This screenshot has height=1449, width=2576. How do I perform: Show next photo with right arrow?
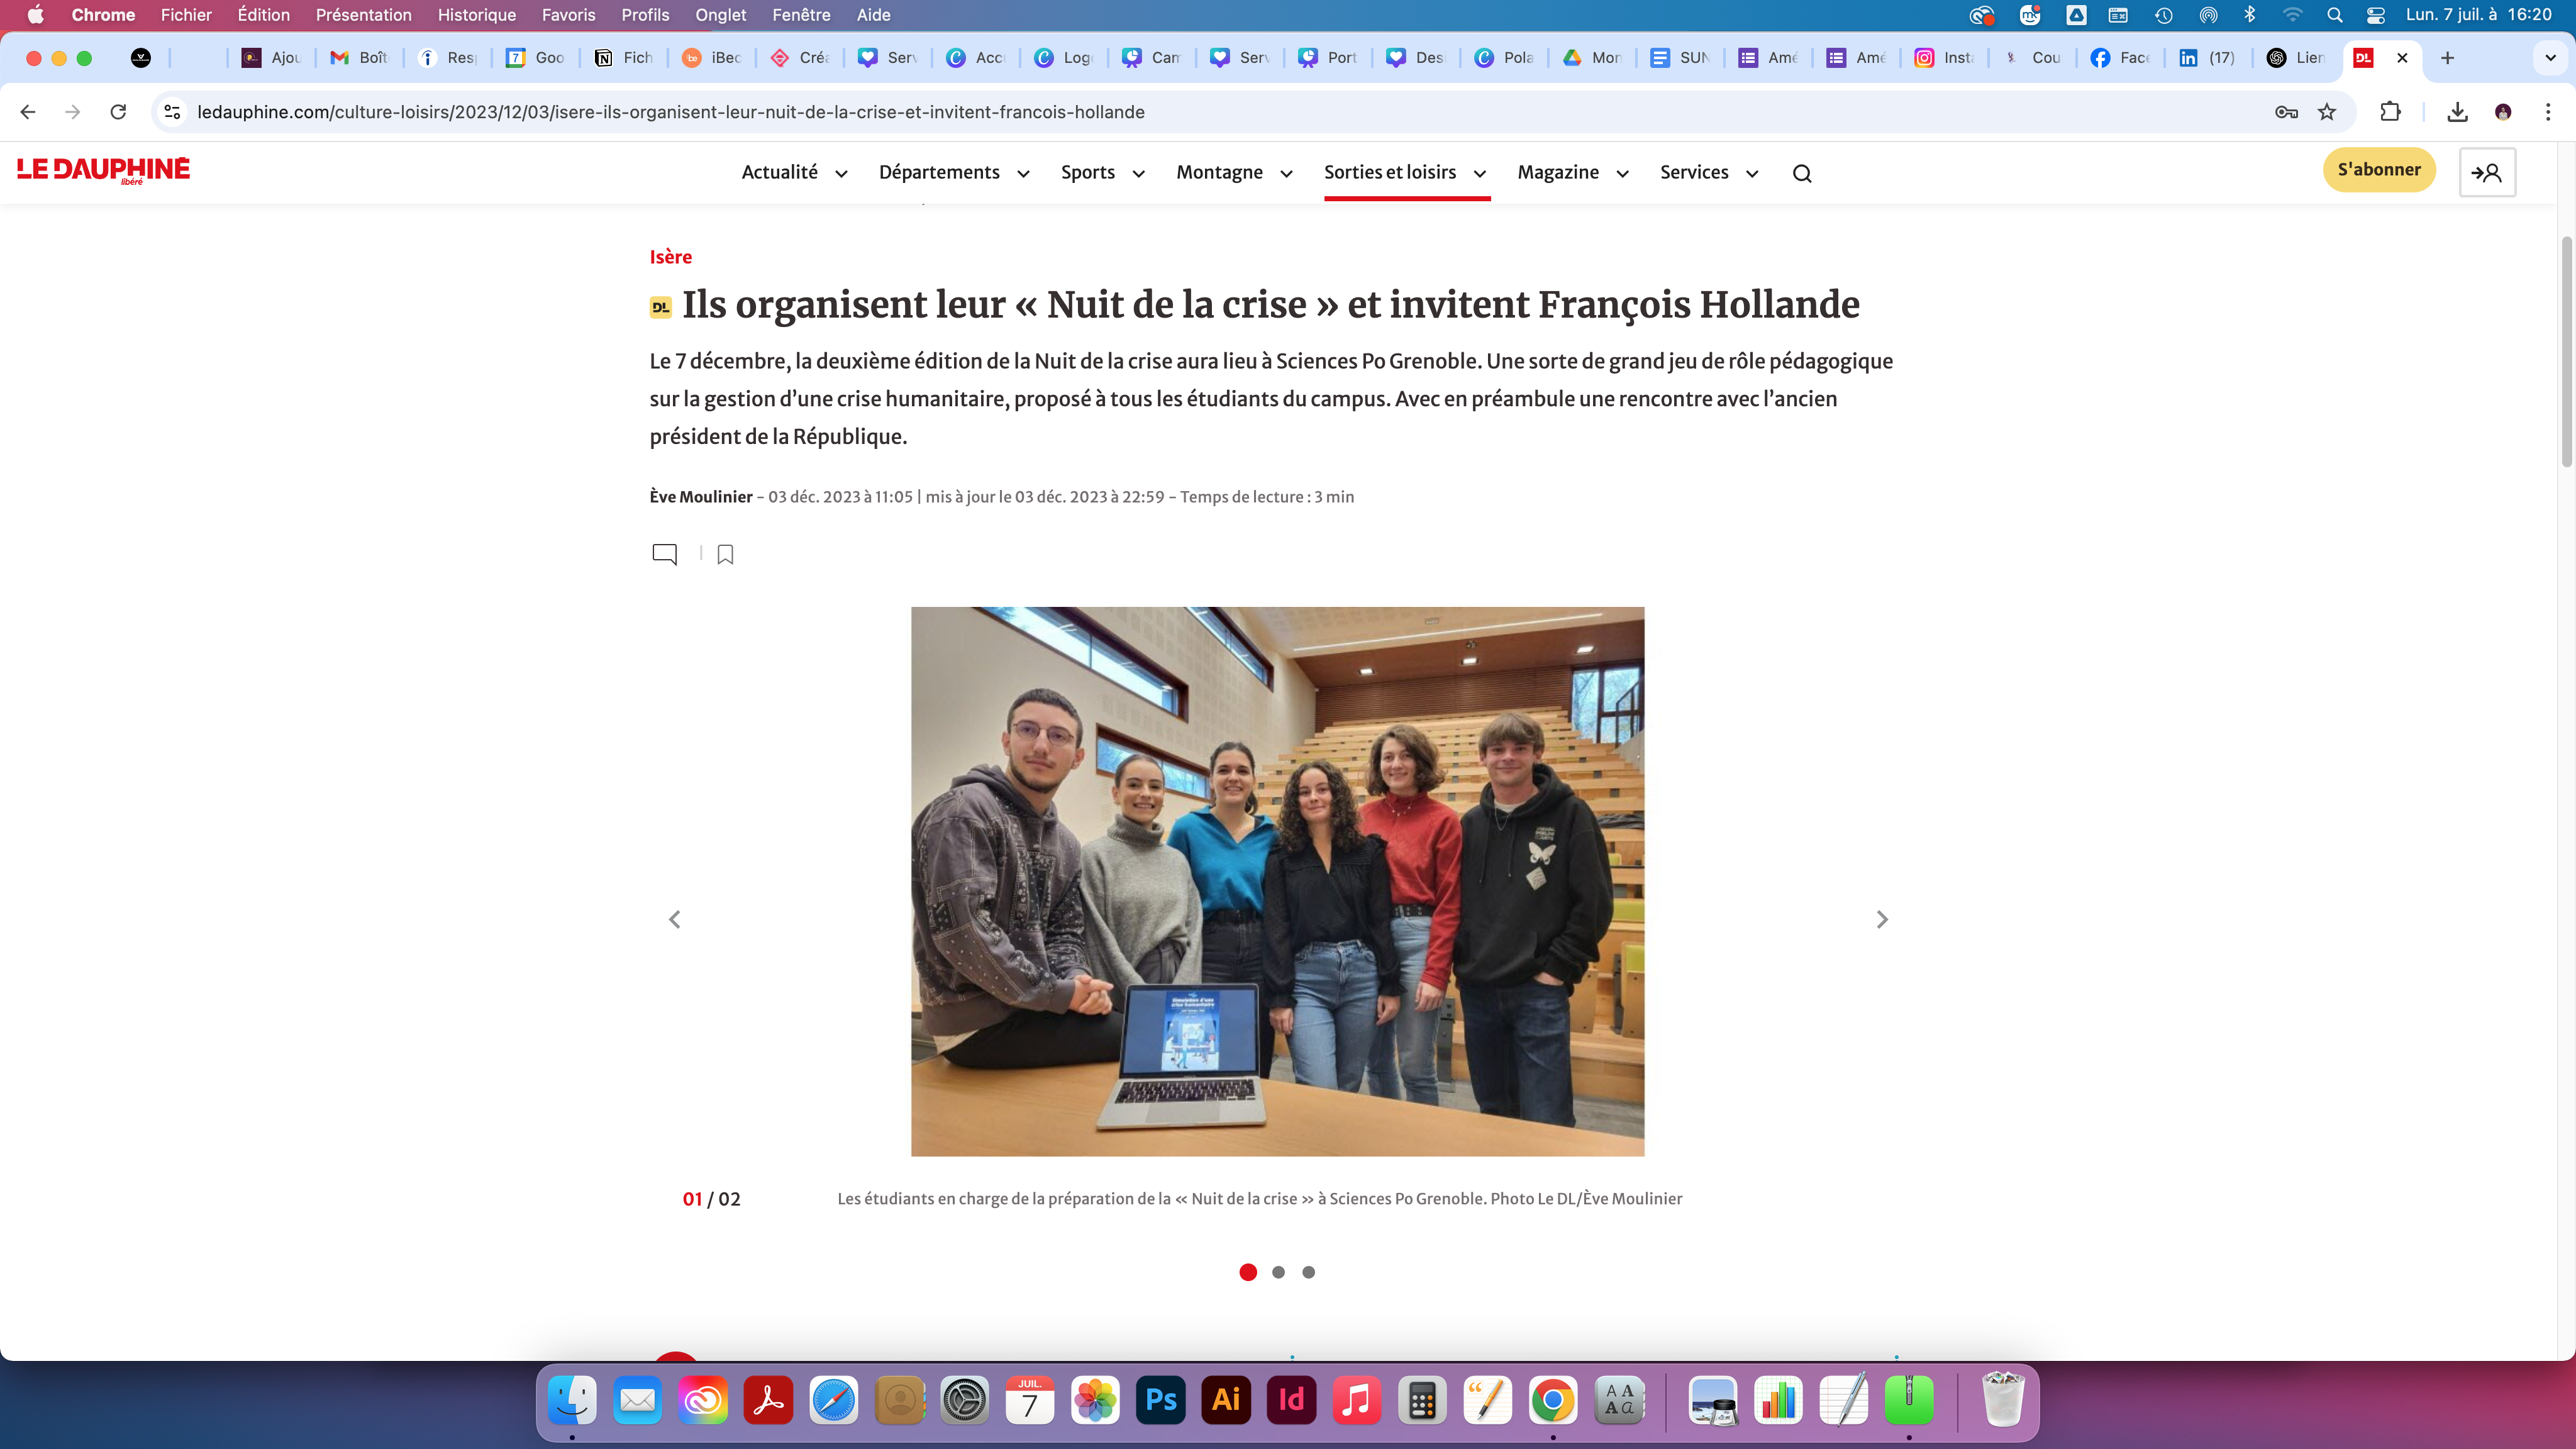click(x=1881, y=919)
